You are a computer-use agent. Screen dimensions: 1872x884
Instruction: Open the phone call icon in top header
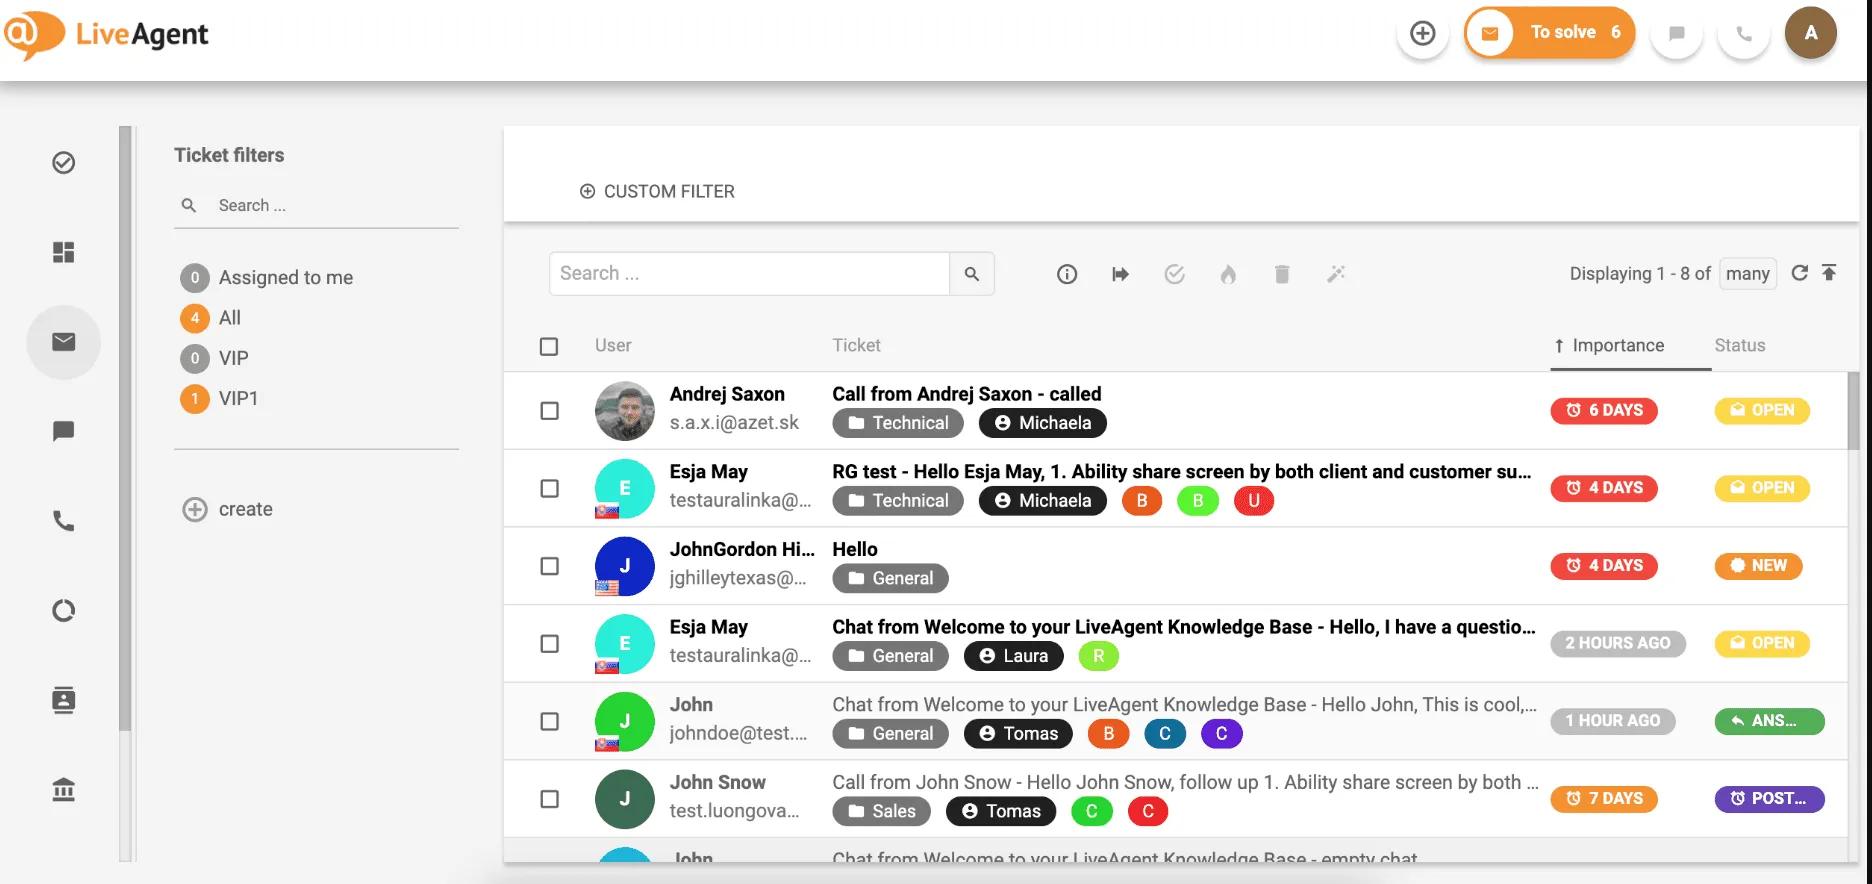1744,33
